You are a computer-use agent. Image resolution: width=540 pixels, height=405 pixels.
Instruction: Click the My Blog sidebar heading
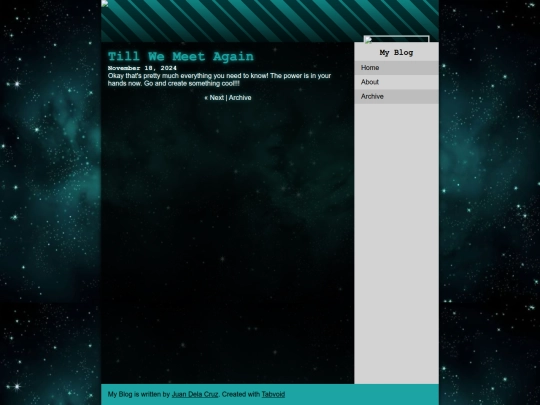click(396, 53)
